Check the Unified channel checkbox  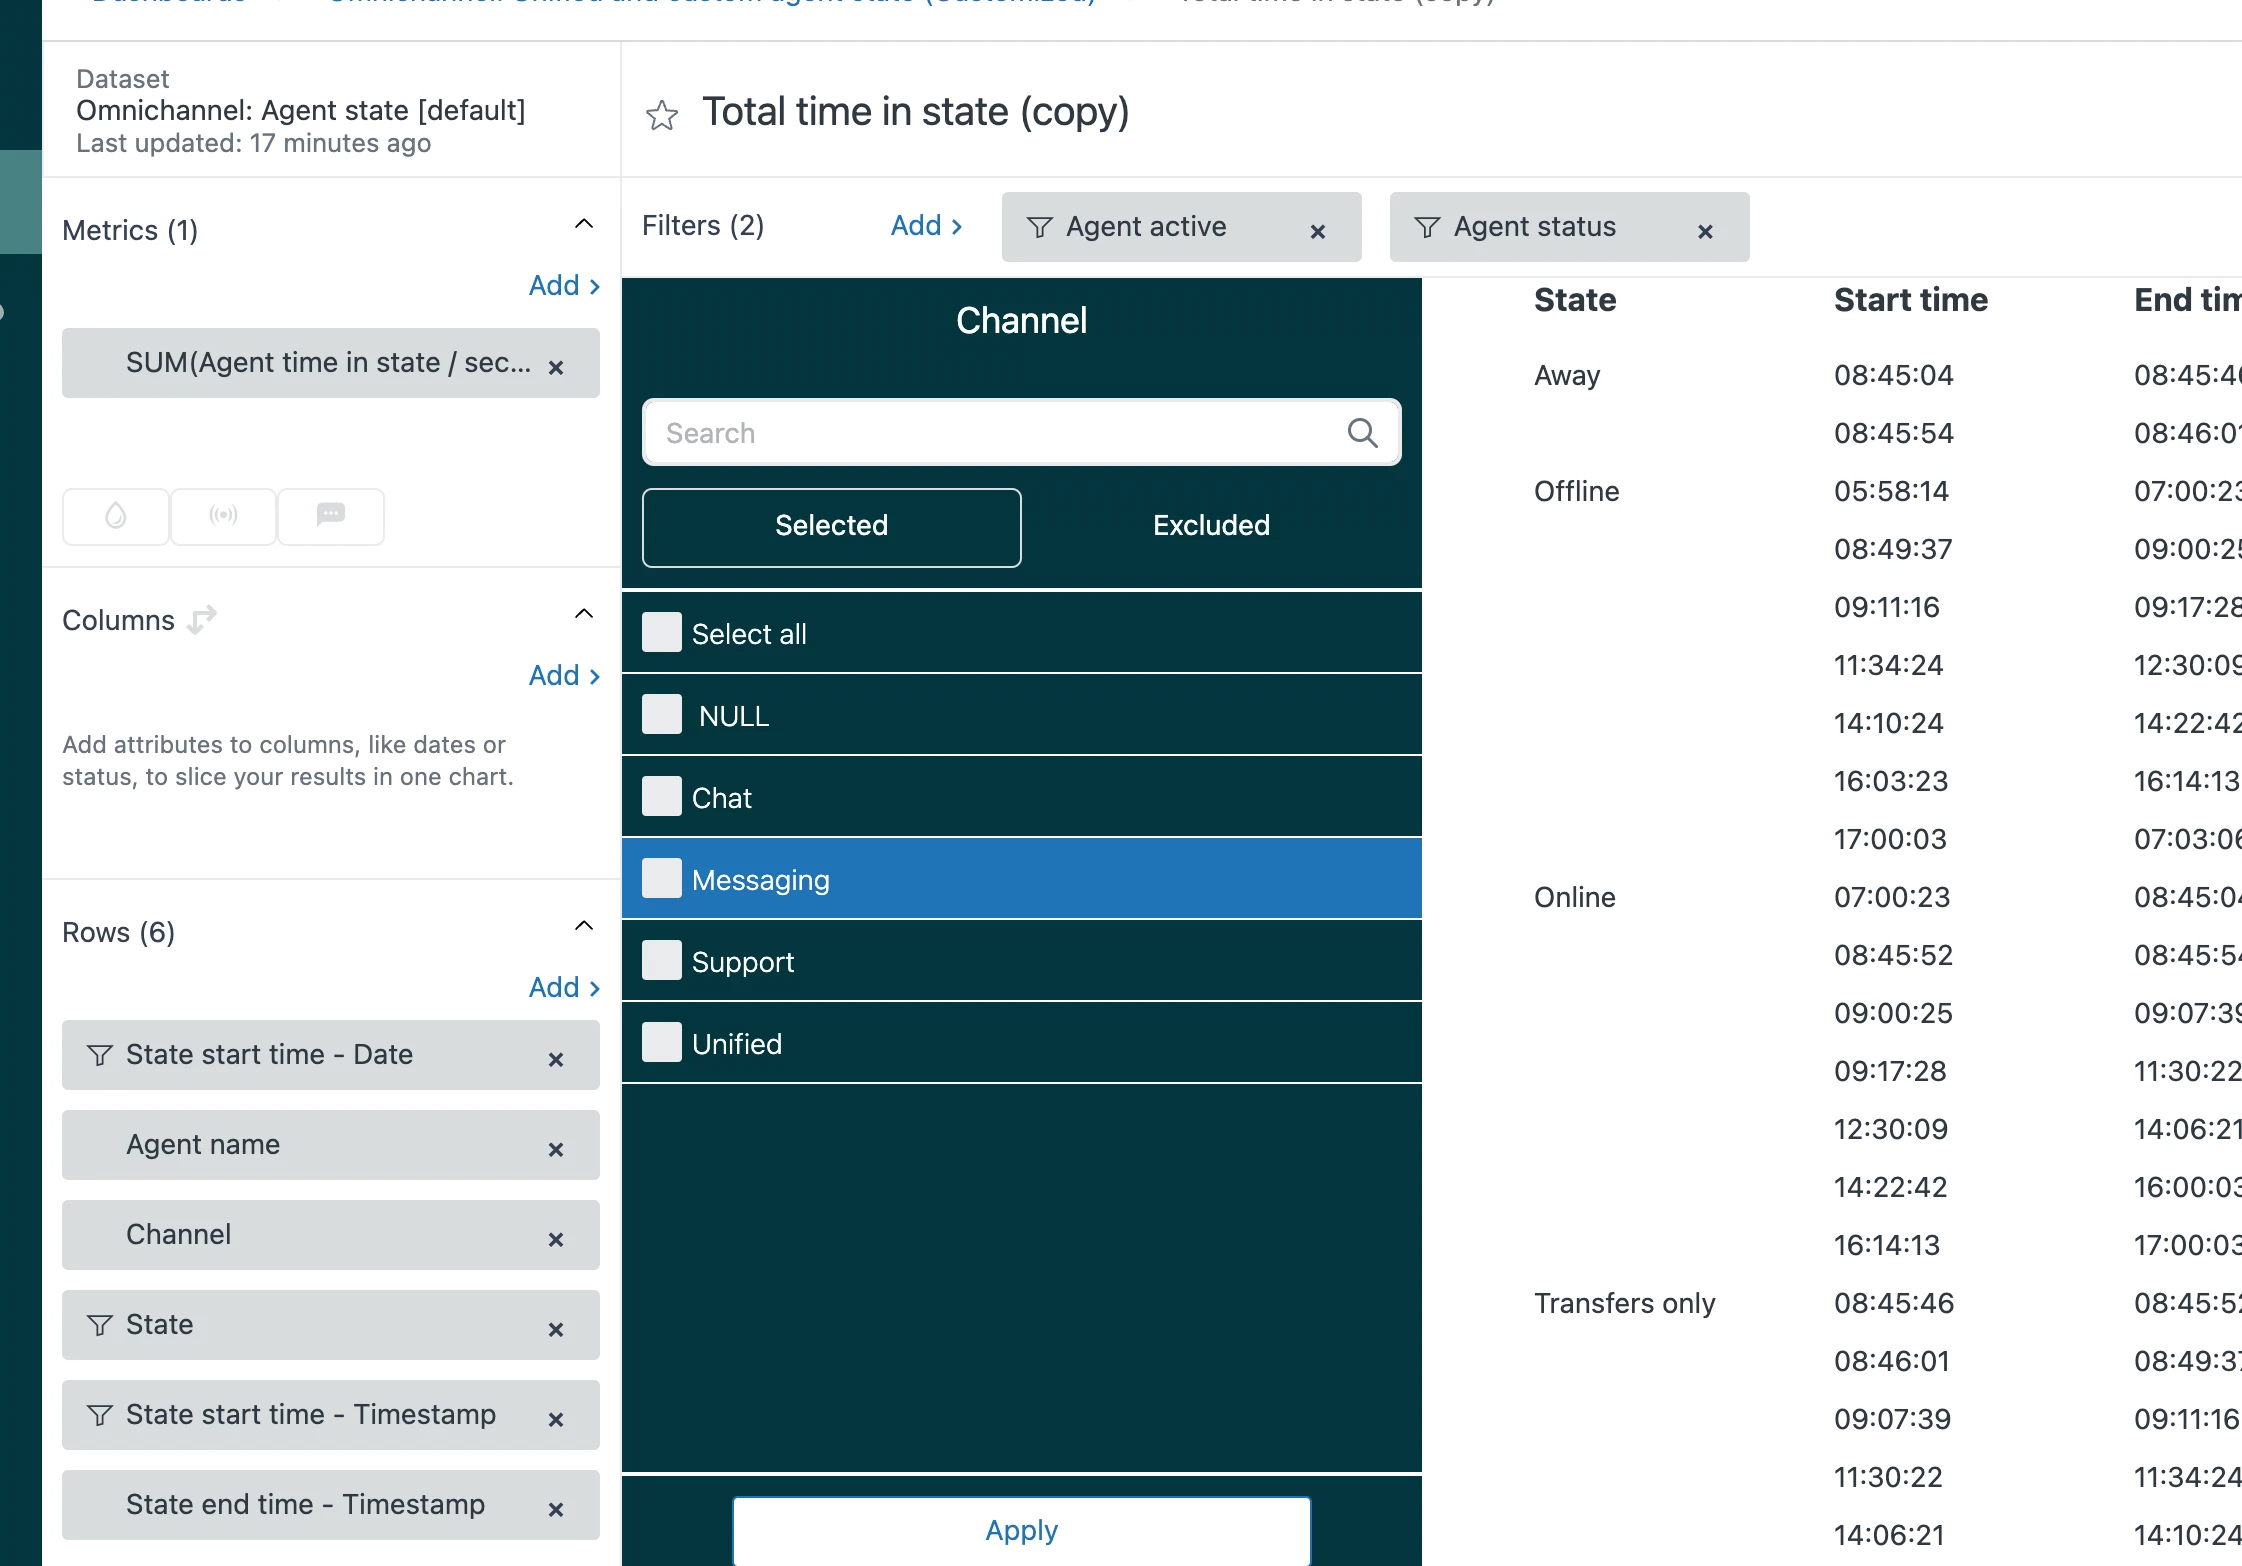coord(662,1043)
